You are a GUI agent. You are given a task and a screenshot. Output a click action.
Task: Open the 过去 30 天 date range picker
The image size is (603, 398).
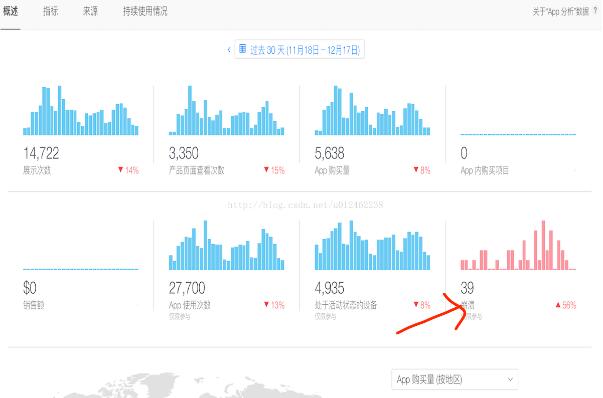(x=300, y=50)
